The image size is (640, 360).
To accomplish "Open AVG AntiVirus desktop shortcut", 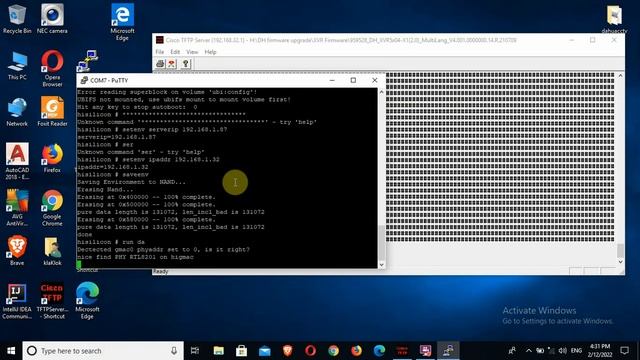I will [x=17, y=208].
